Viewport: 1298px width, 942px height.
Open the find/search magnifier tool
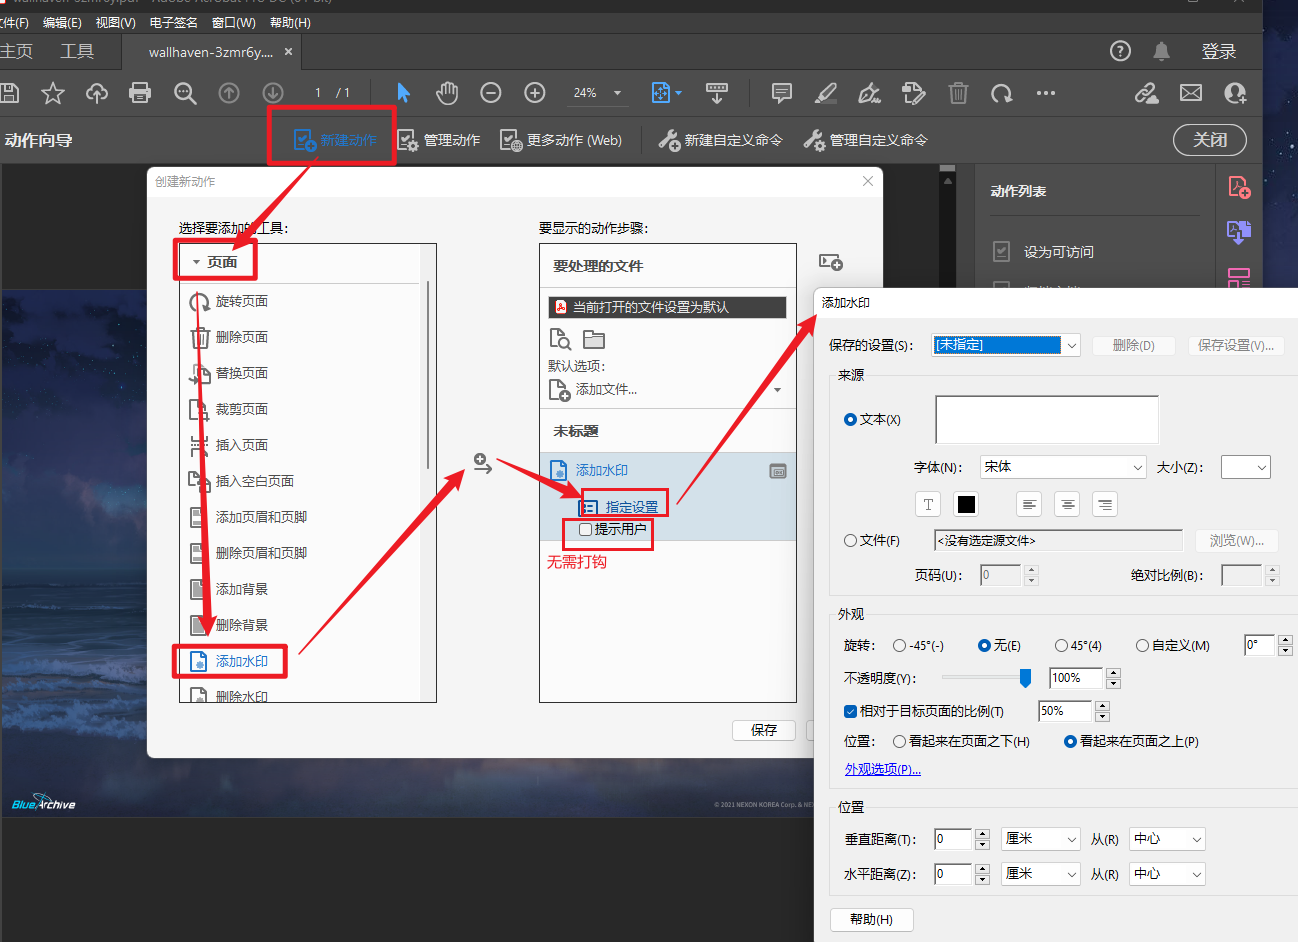185,93
